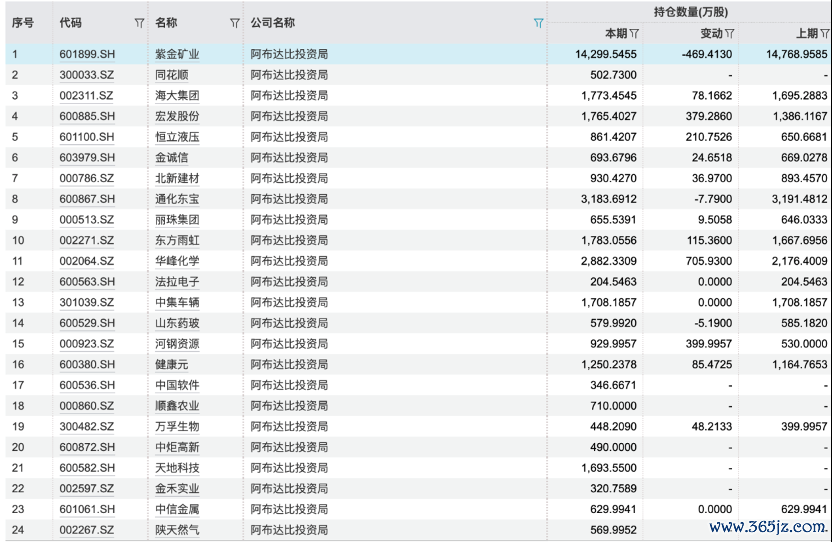Select the stock name 中炬高新

pos(177,448)
